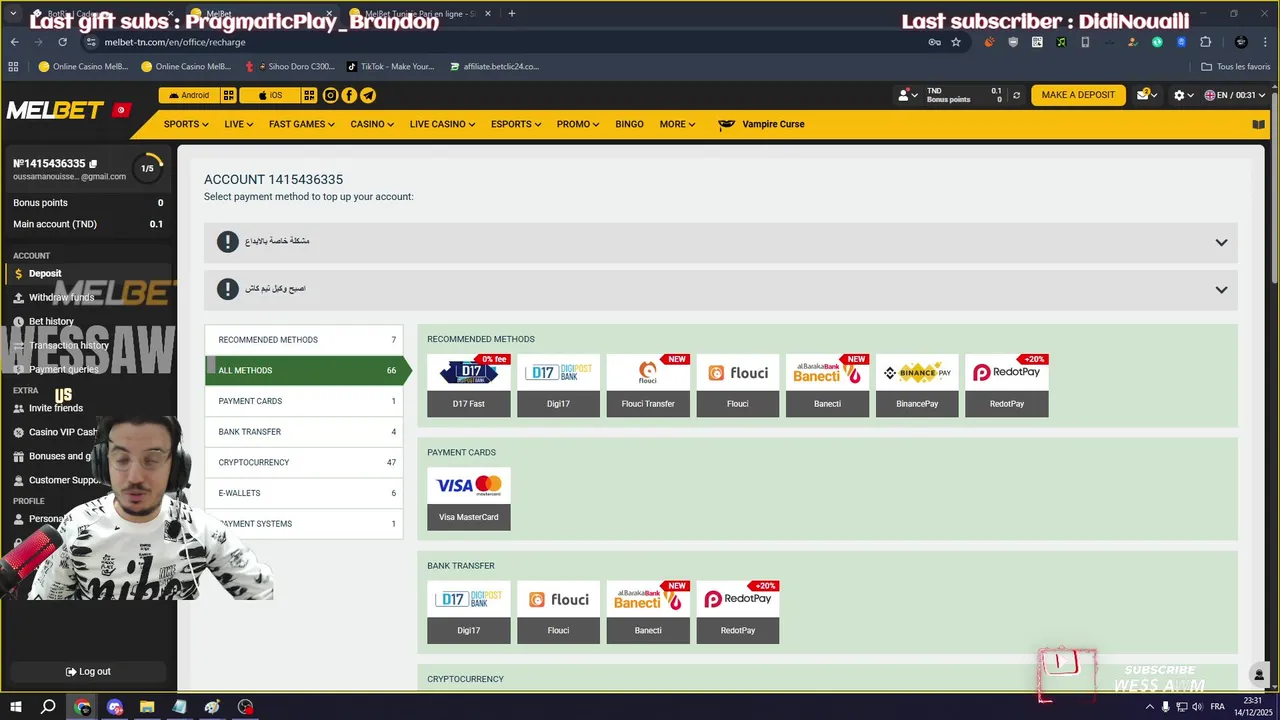Download the iOS app button
1280x720 pixels.
pos(270,95)
